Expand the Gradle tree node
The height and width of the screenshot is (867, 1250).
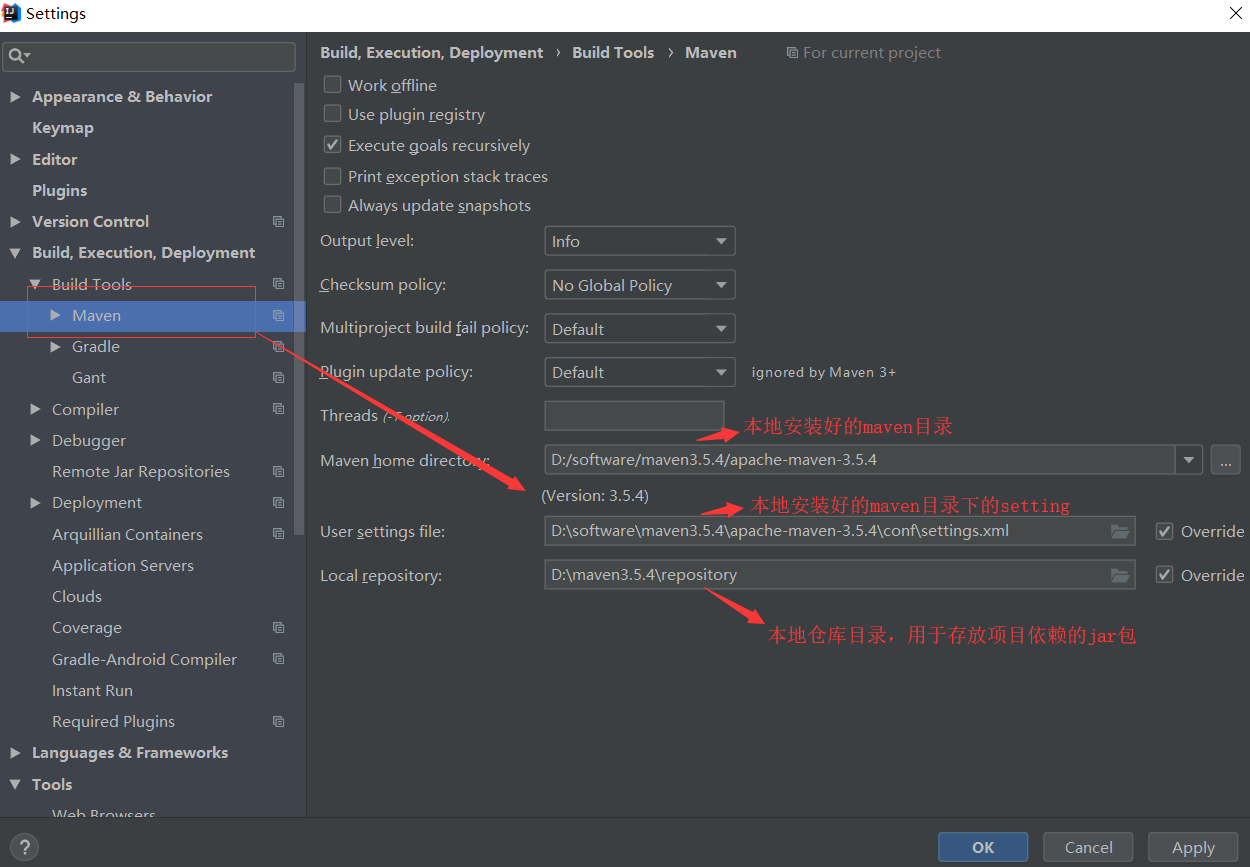(55, 347)
